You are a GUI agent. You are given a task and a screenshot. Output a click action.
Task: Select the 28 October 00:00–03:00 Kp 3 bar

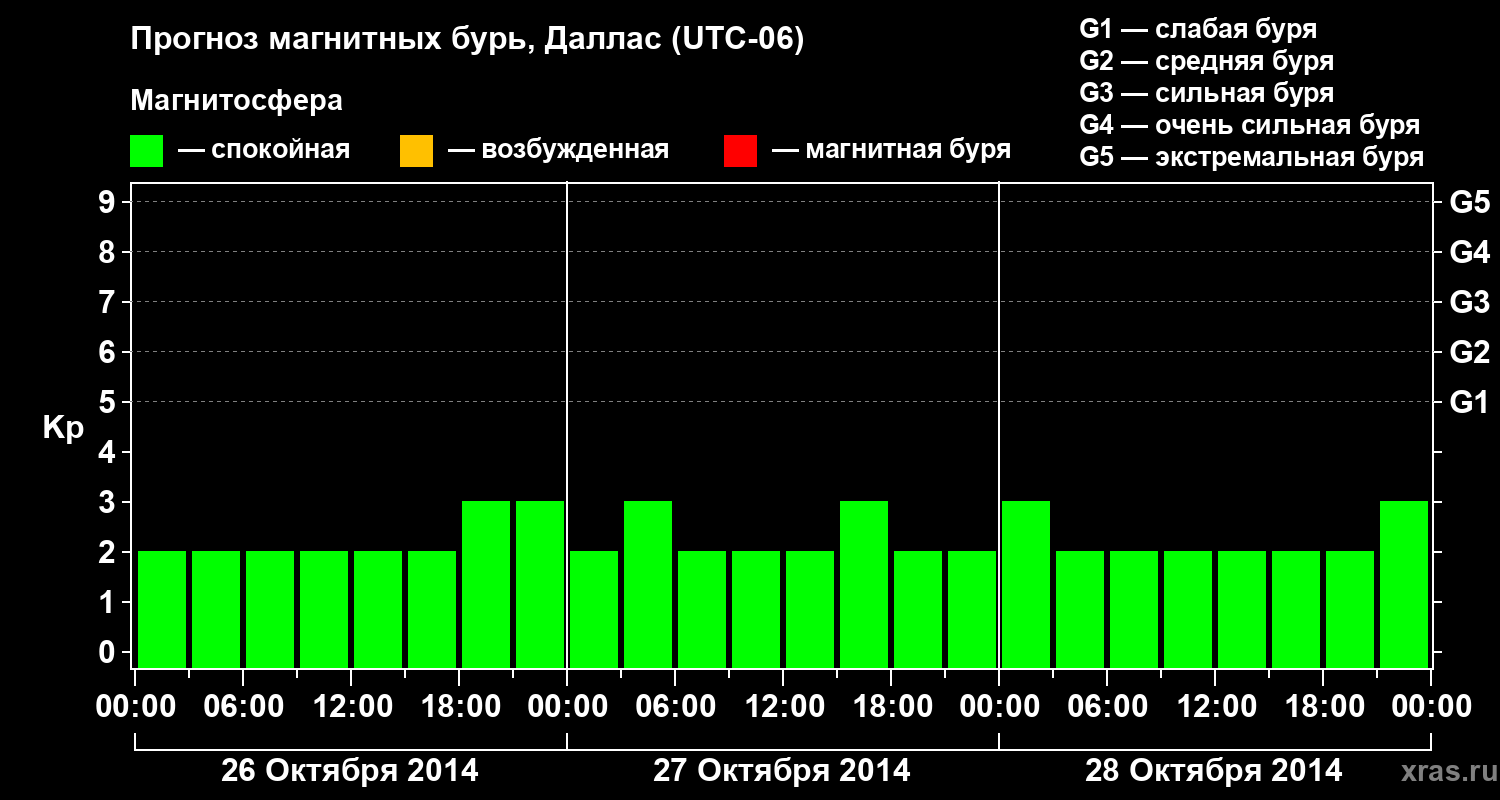coord(1026,584)
